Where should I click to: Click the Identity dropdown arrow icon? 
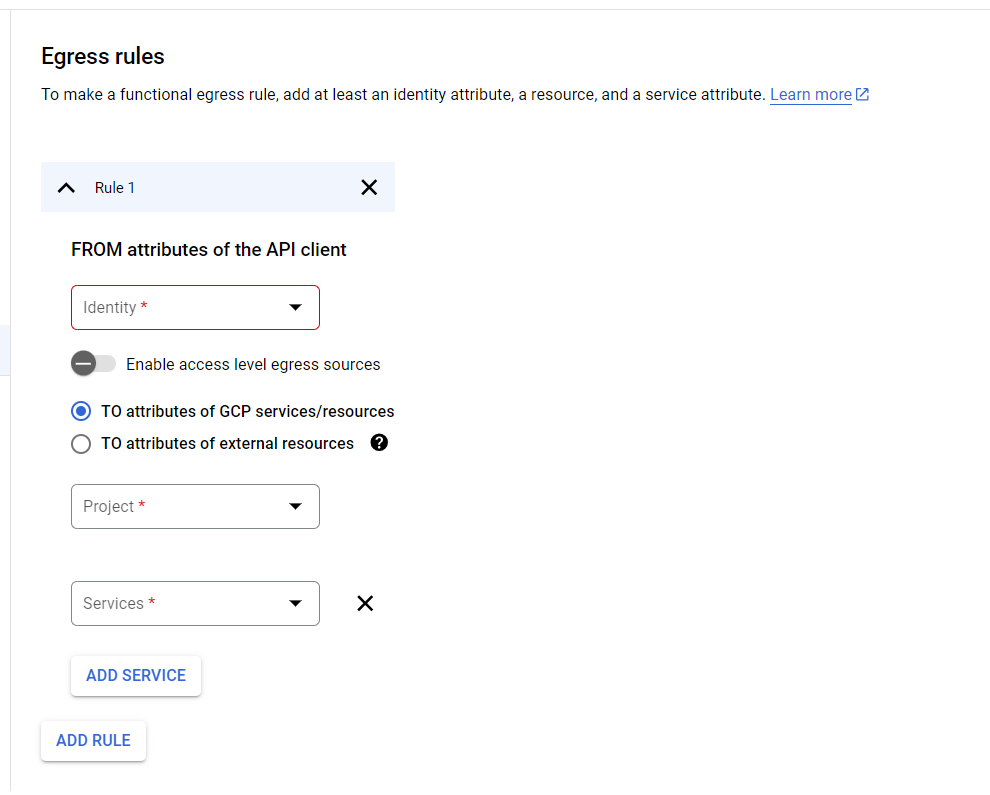(x=295, y=307)
